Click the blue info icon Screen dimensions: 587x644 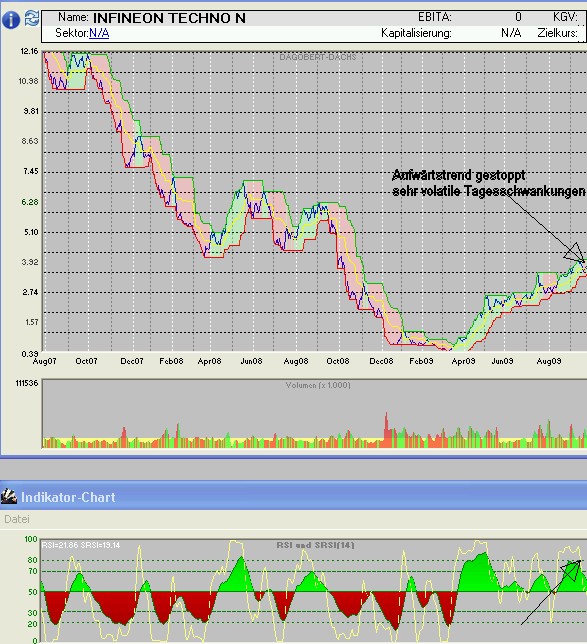point(10,19)
